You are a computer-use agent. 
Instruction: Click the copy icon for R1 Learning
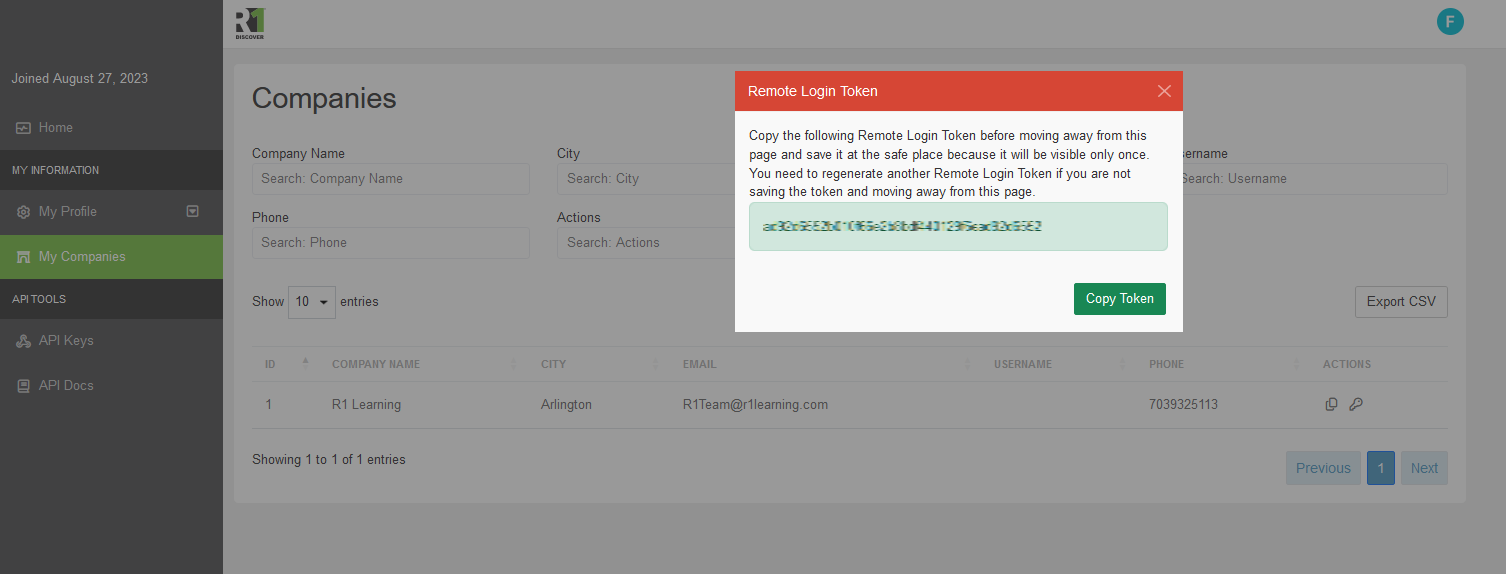point(1331,405)
